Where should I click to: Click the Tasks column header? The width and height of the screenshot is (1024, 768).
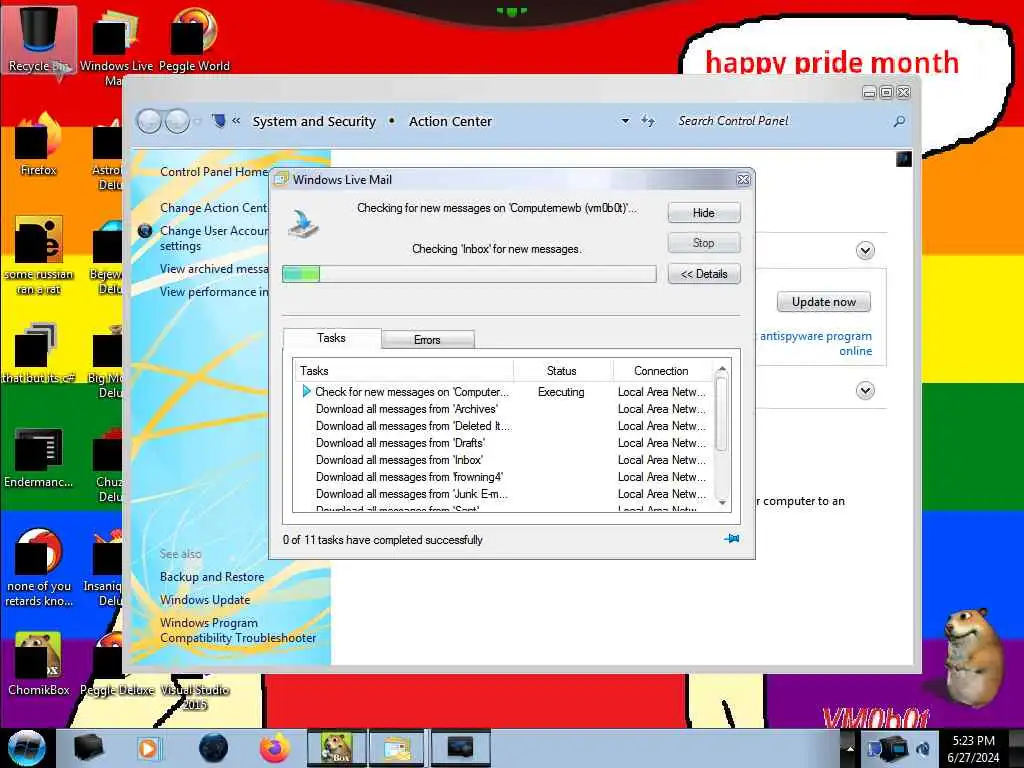point(404,371)
